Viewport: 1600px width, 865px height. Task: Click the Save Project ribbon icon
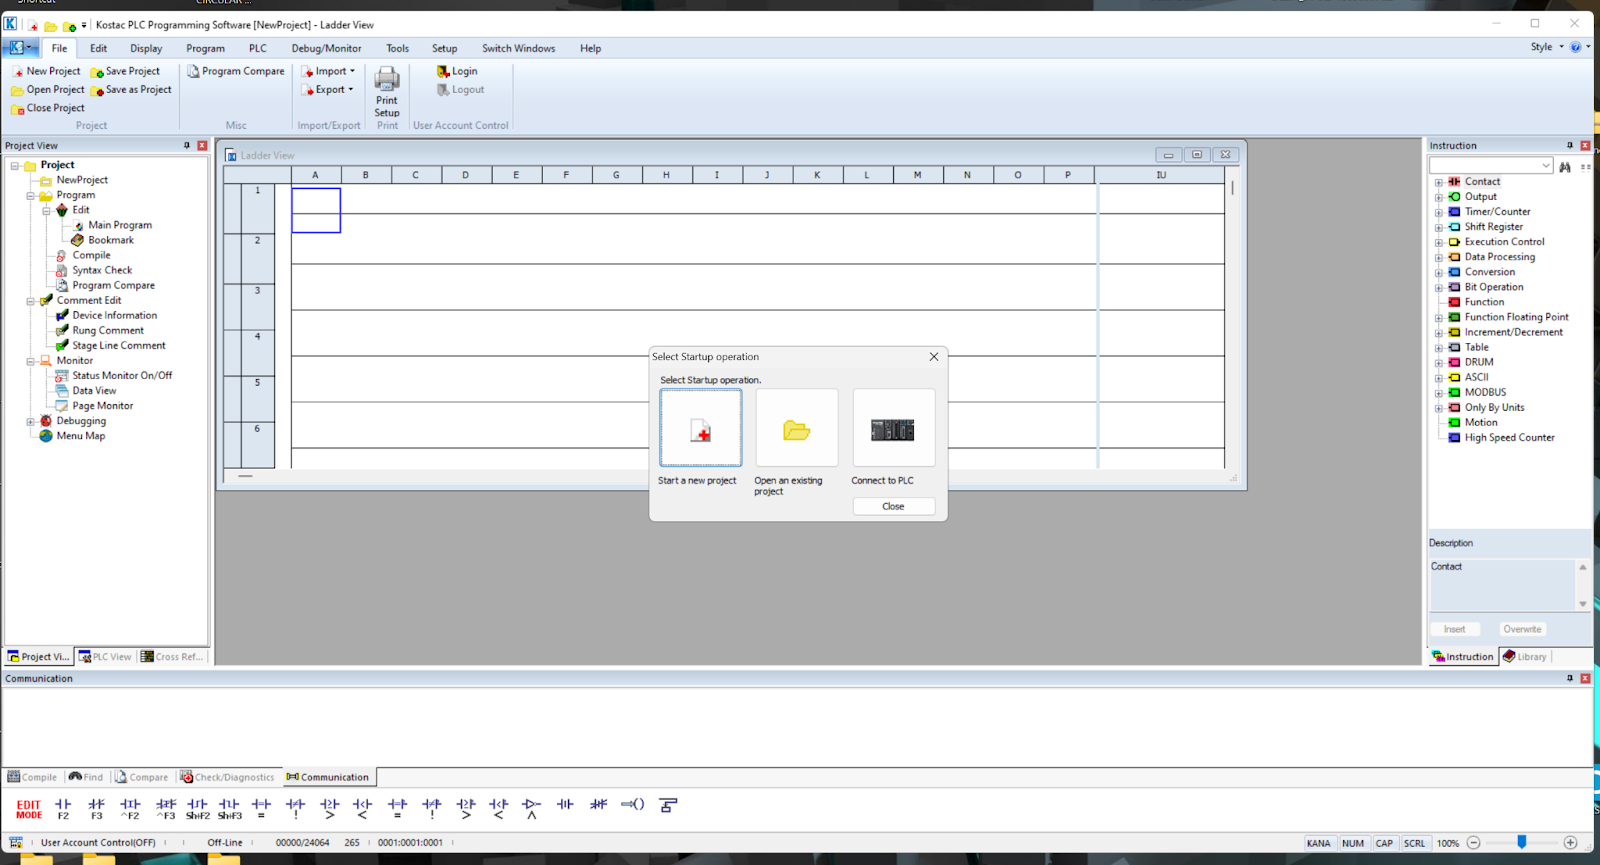tap(97, 72)
